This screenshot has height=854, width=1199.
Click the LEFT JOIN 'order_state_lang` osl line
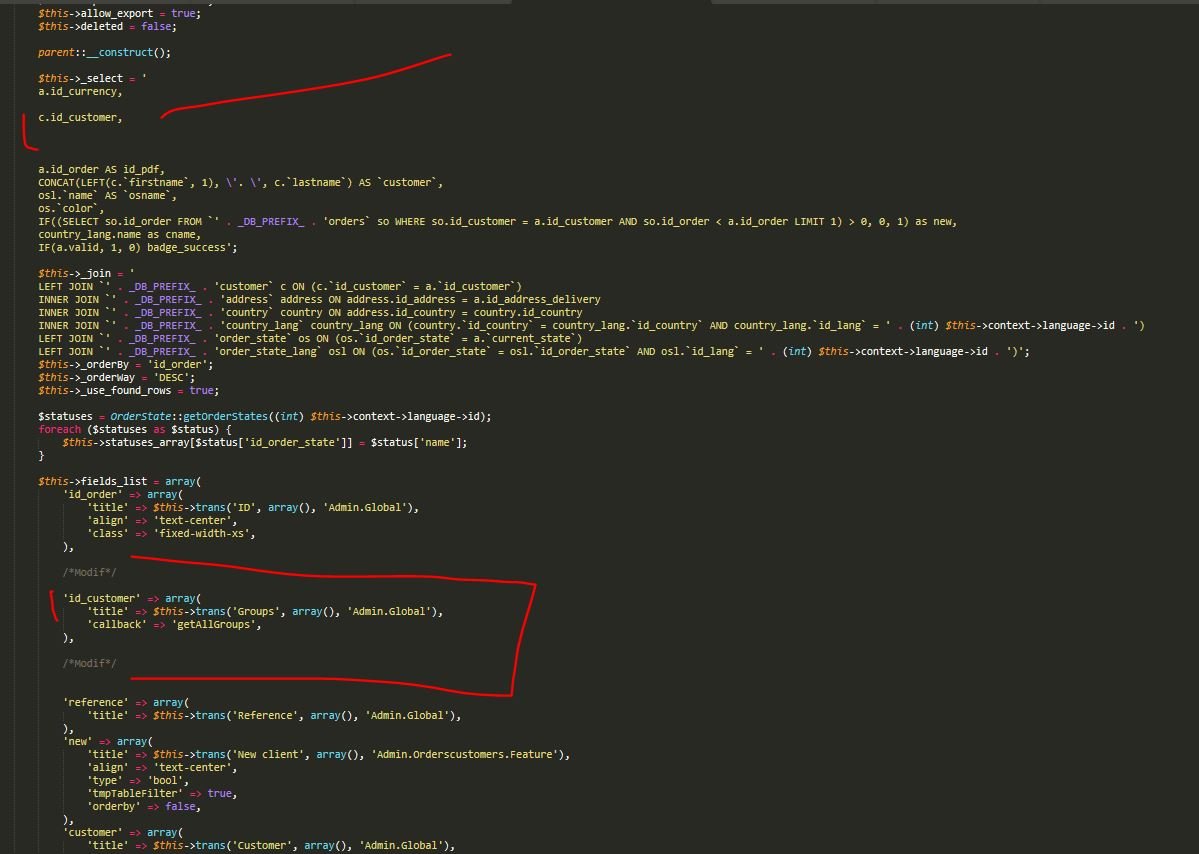[x=534, y=352]
